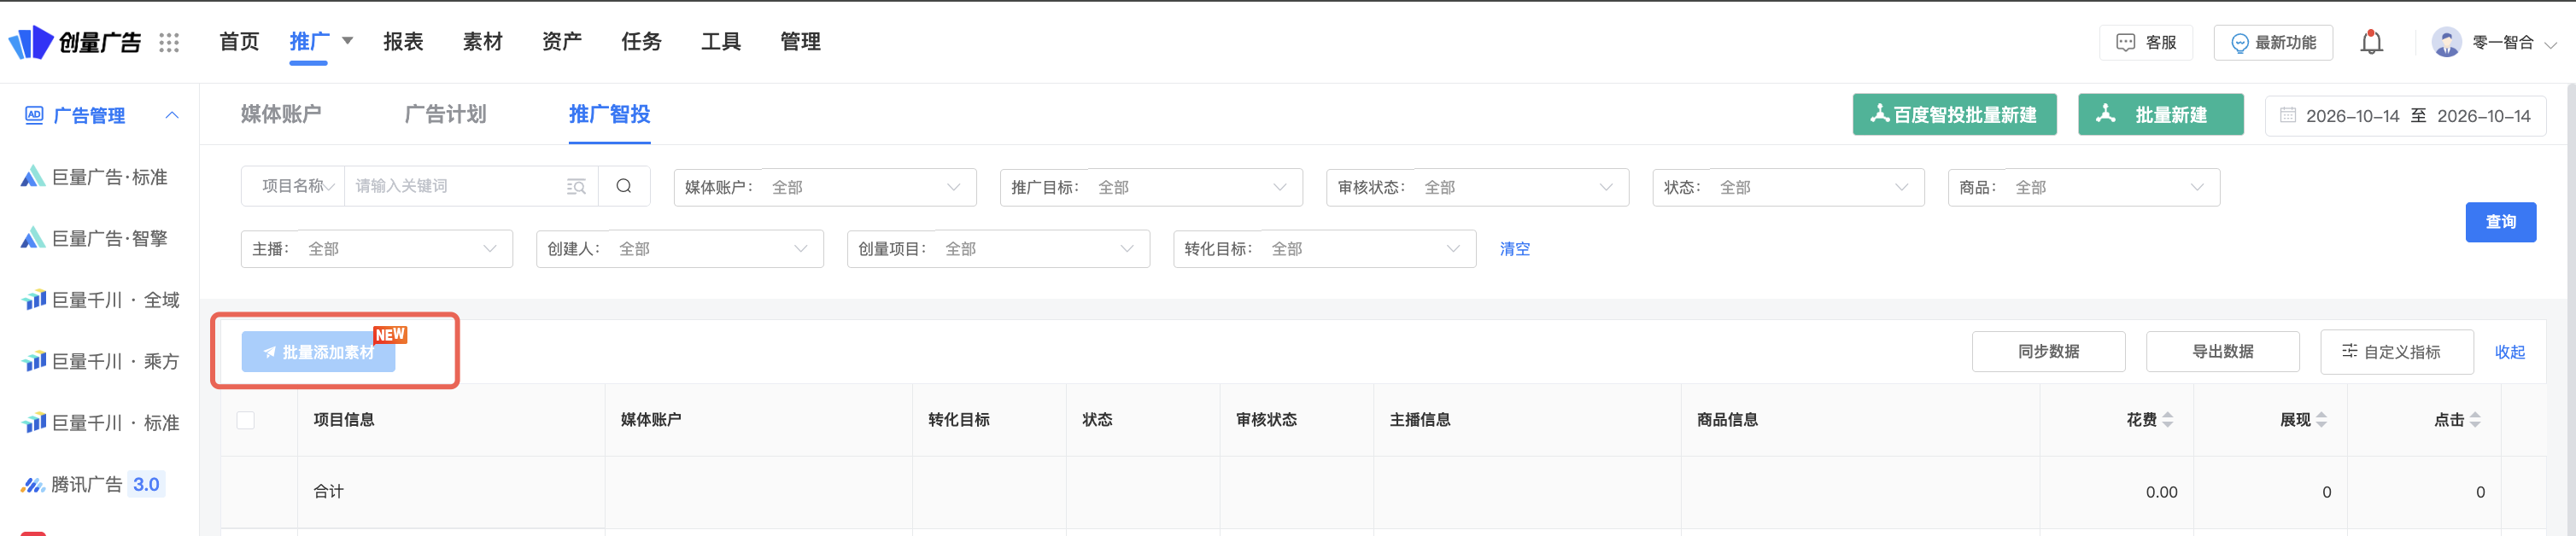Open 报表 in top navigation
Viewport: 2576px width, 536px height.
point(403,41)
